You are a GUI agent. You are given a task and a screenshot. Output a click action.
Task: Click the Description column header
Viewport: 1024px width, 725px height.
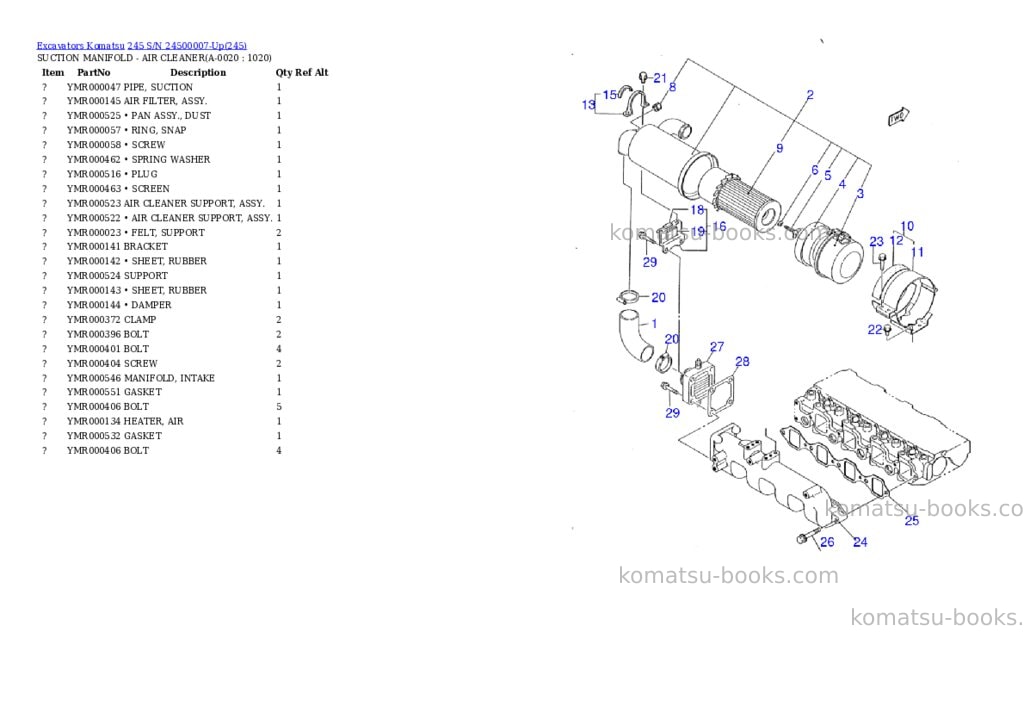click(198, 72)
